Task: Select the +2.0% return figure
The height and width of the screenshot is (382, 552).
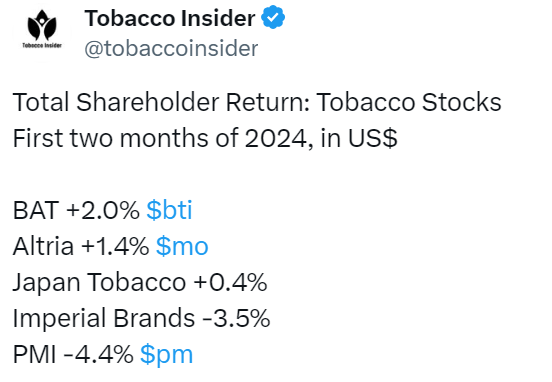Action: 102,211
